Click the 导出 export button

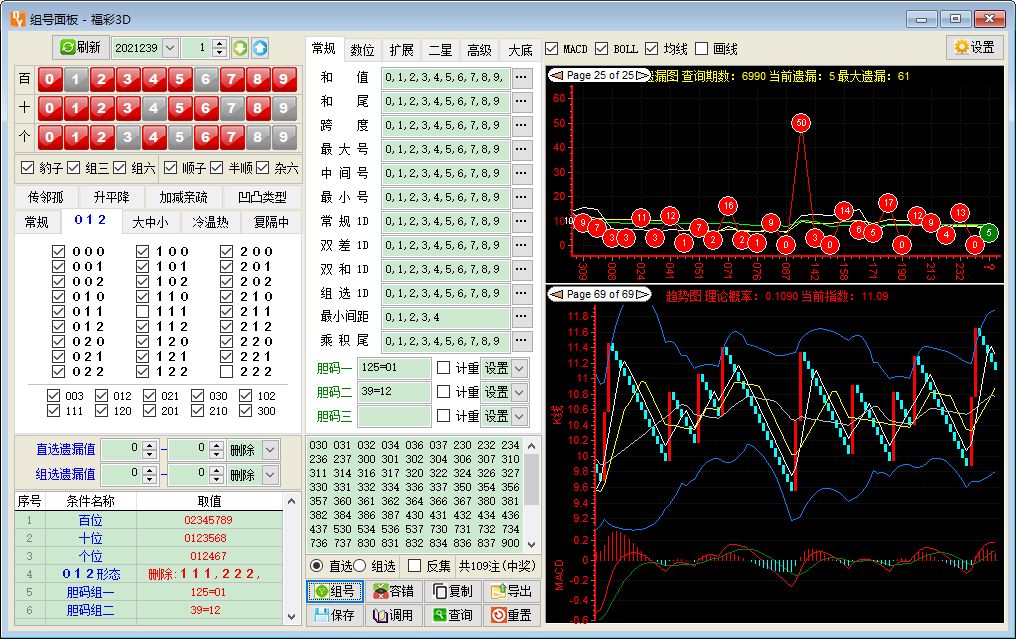[x=511, y=591]
